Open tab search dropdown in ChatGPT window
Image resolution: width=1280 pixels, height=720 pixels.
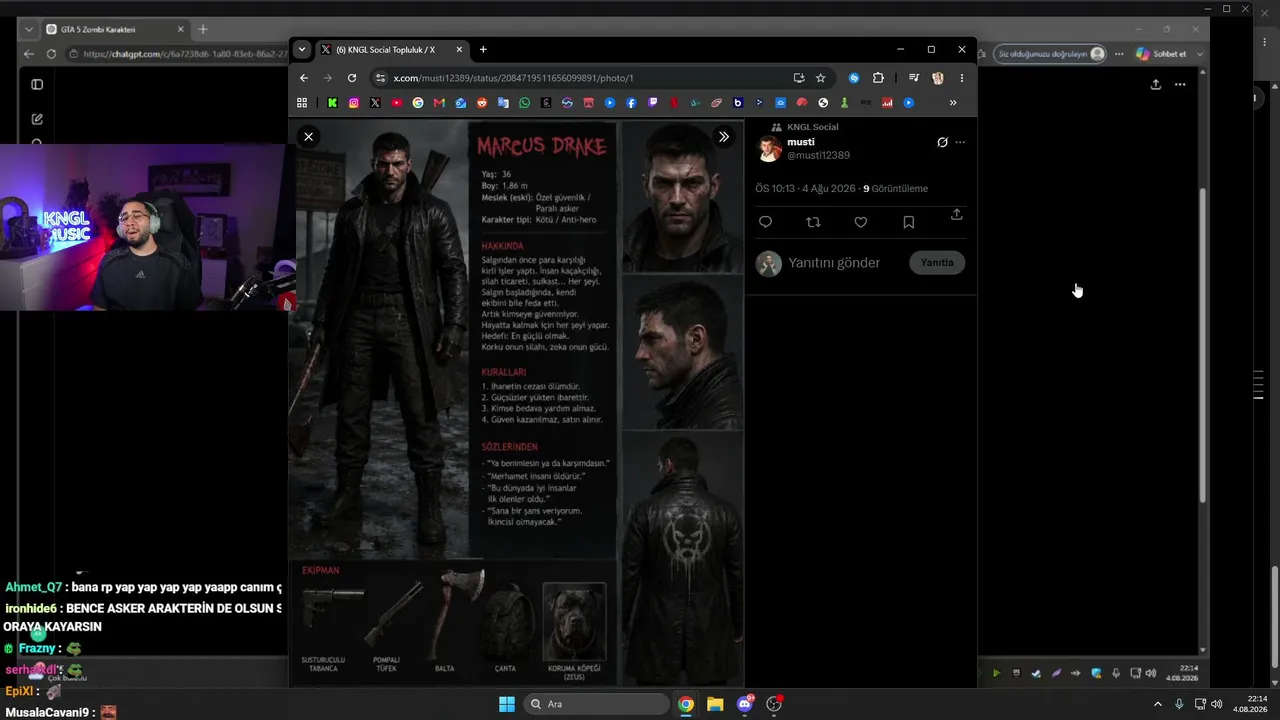(28, 30)
